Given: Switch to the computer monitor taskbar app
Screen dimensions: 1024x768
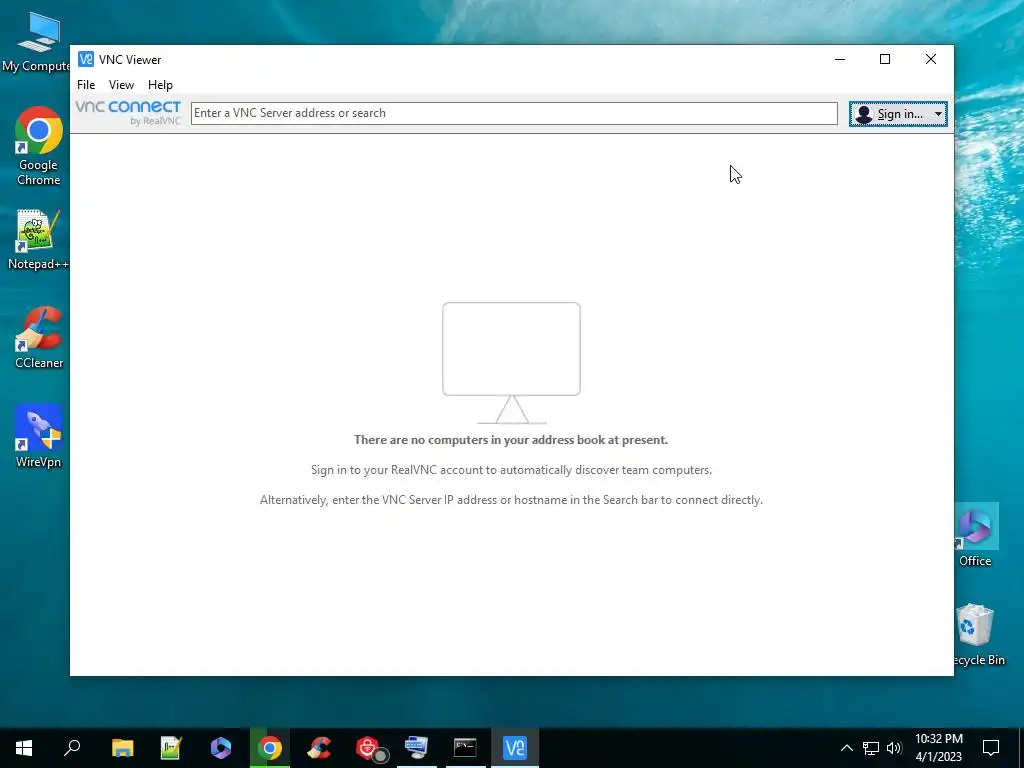Looking at the screenshot, I should click(x=417, y=748).
